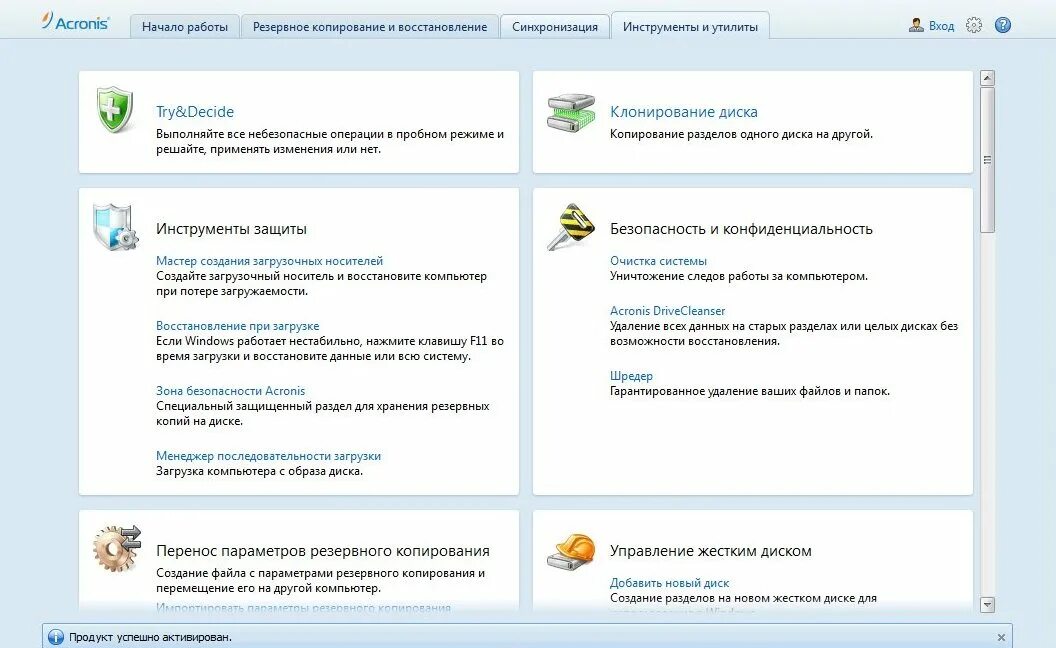Screen dimensions: 1056x648
Task: Click Перенос параметров резервного копирования heading
Action: (323, 551)
